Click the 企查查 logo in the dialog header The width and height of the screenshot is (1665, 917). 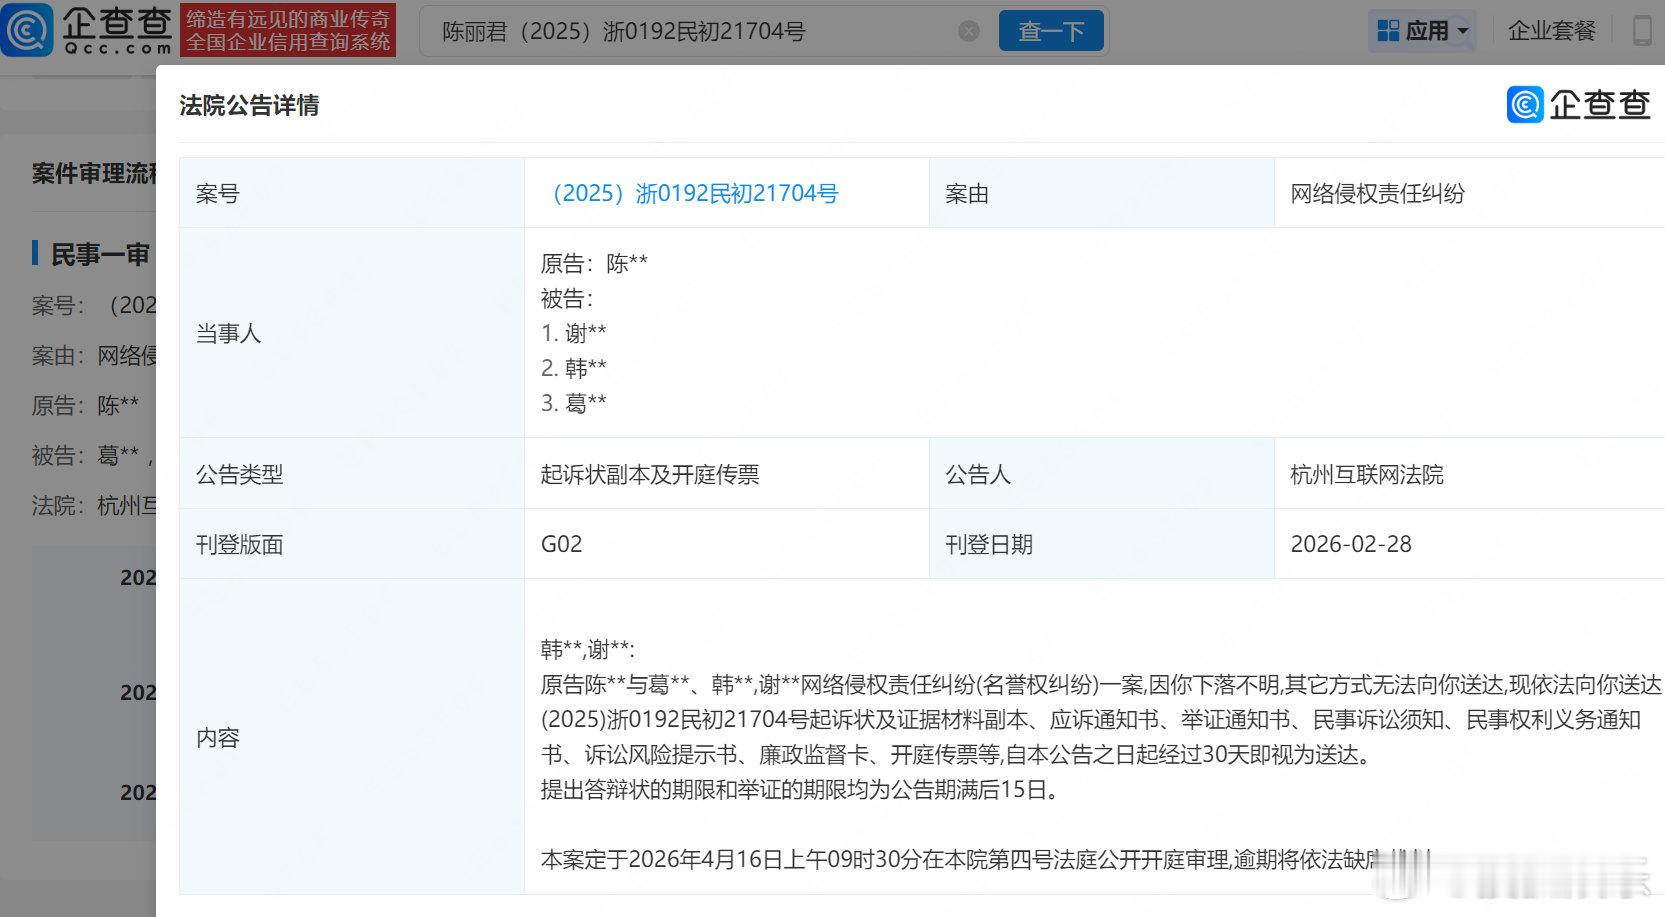tap(1578, 105)
